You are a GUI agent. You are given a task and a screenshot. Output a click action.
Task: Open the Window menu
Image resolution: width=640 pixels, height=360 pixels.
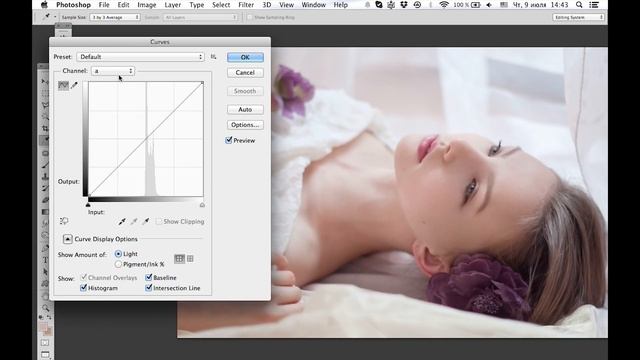pos(313,5)
